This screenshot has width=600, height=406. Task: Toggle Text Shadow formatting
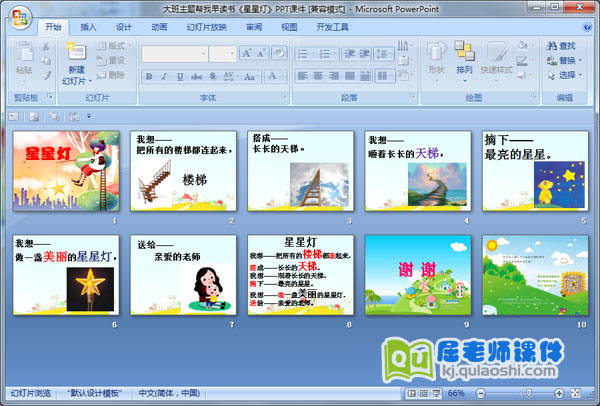tap(213, 77)
